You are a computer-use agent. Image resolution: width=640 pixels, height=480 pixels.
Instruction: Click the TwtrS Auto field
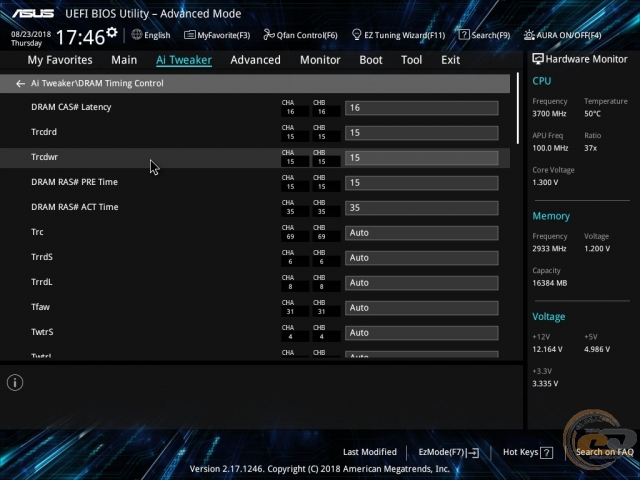(422, 333)
